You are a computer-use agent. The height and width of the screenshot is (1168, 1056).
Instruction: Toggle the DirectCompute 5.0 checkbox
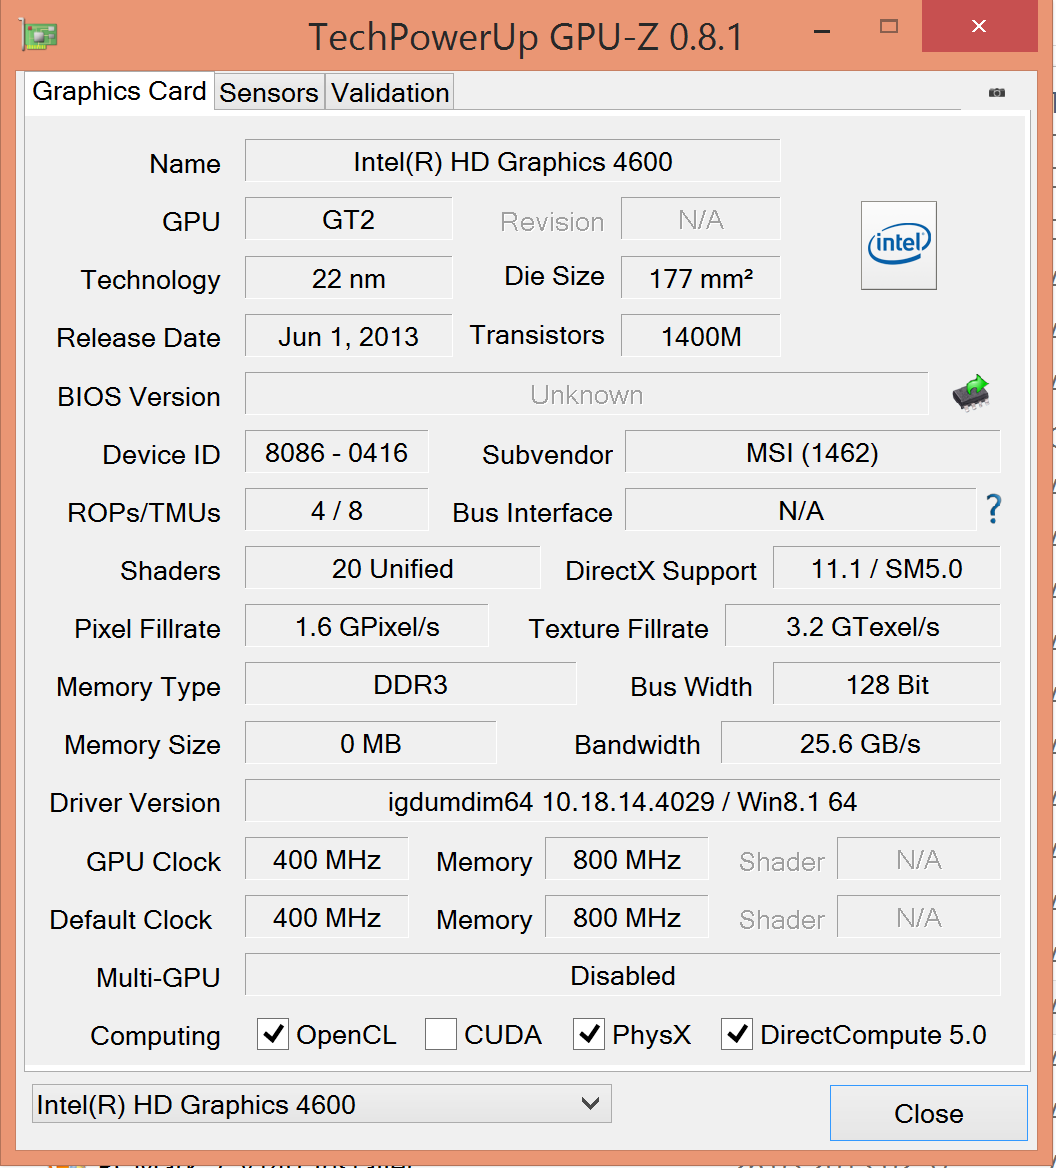coord(737,1034)
